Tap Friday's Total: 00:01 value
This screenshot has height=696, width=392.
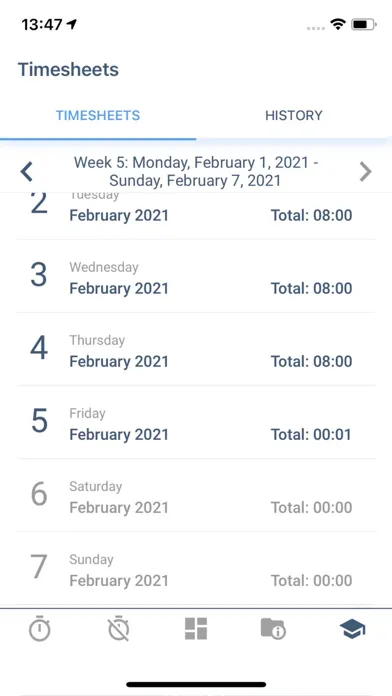tap(311, 435)
